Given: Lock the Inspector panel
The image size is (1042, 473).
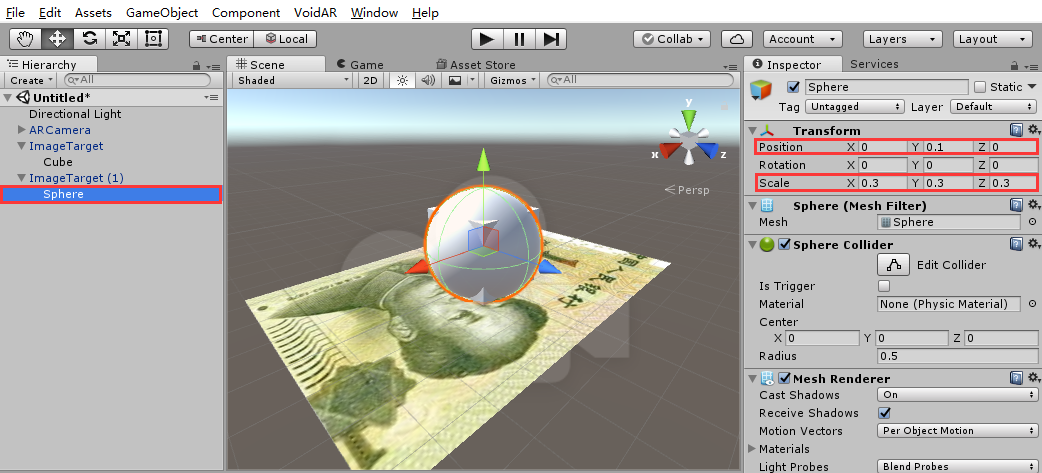Looking at the screenshot, I should point(1013,65).
